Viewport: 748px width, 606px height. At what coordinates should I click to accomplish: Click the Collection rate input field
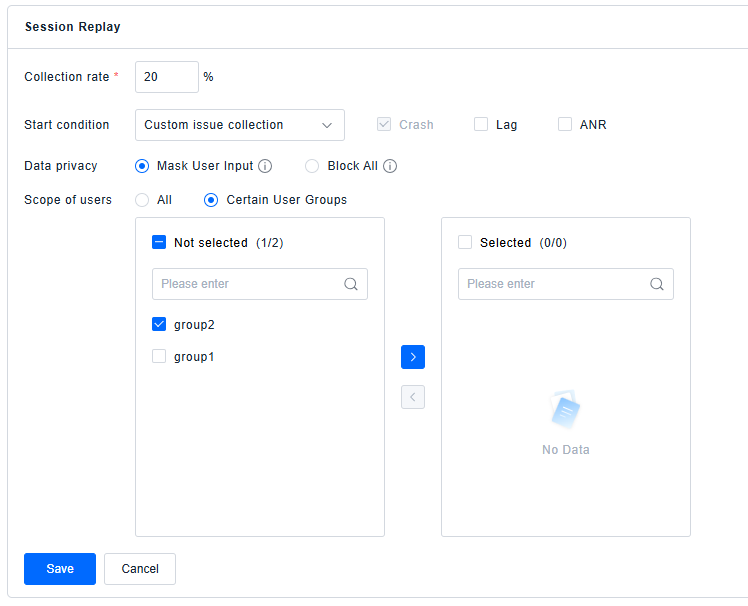(x=166, y=77)
